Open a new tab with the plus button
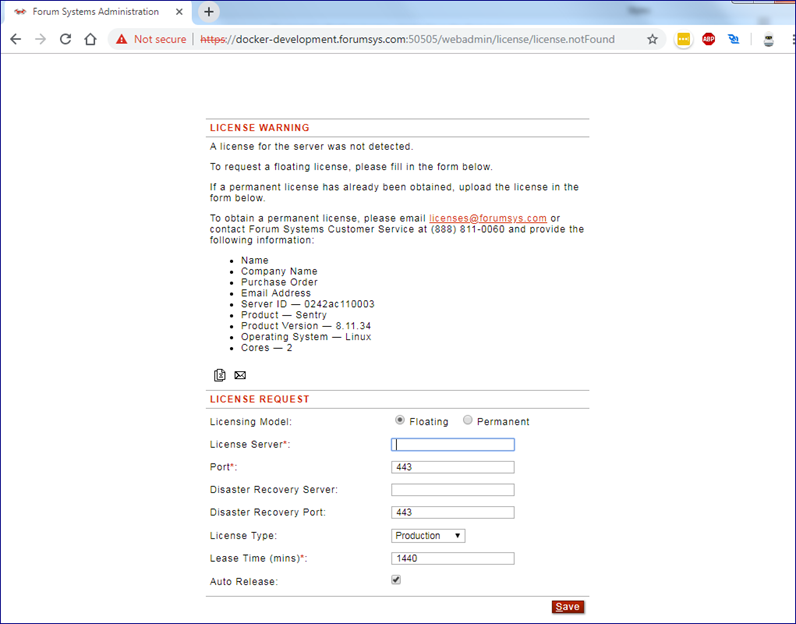 click(209, 12)
